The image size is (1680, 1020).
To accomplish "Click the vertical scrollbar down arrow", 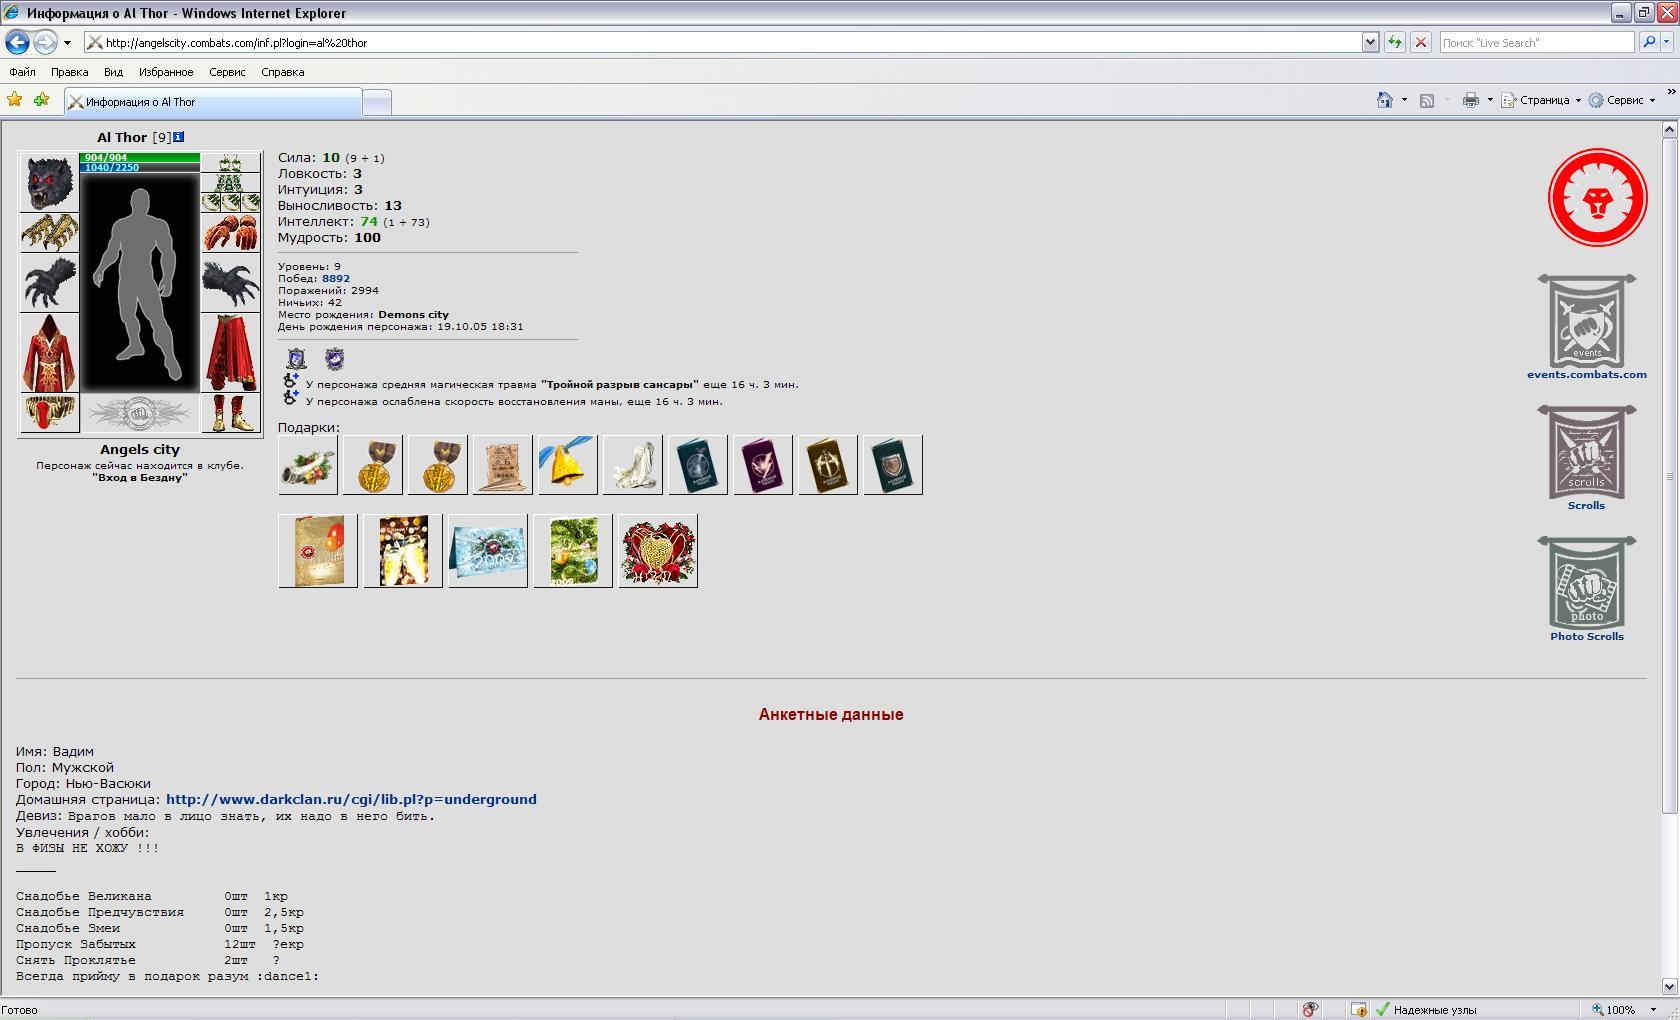I will [1669, 987].
